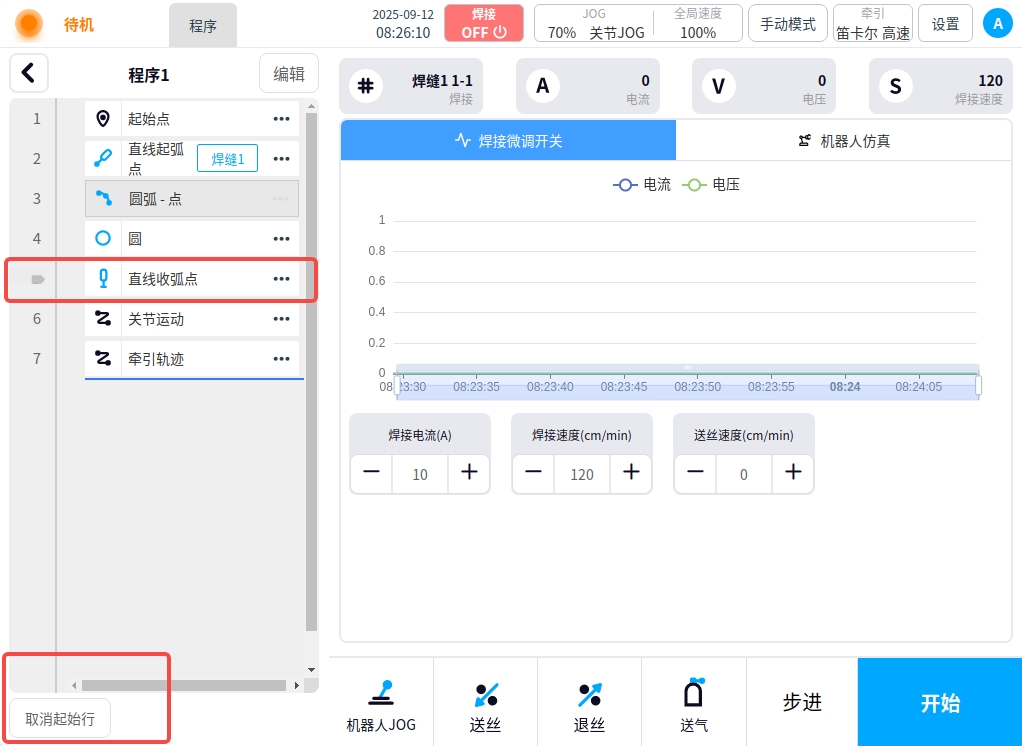Screen dimensions: 1022x746
Task: Open the three-dot menu for 关节运动
Action: (x=282, y=319)
